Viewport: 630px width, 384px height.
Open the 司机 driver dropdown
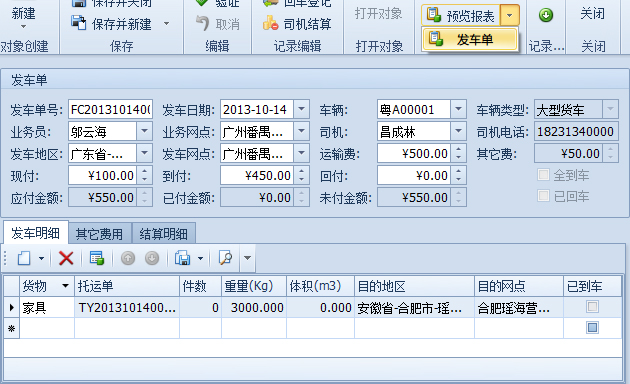click(x=458, y=131)
